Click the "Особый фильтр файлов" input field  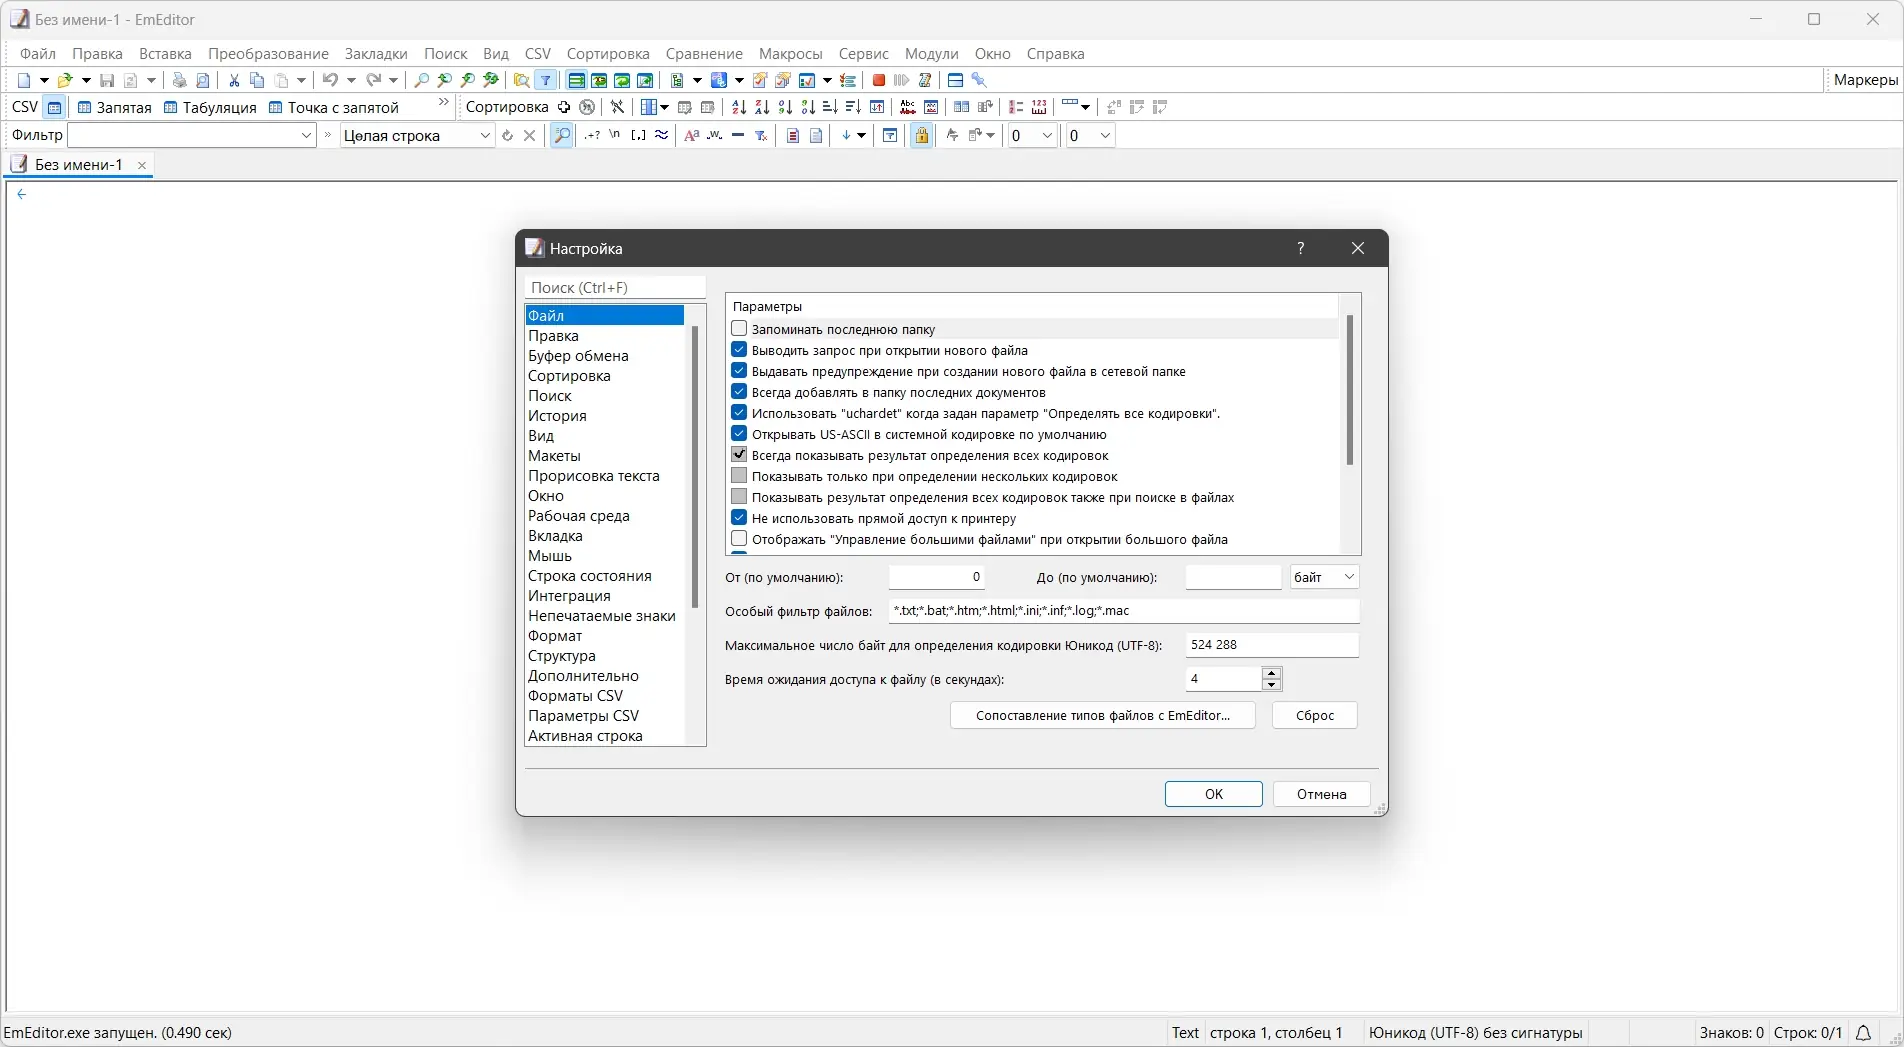(x=1124, y=611)
